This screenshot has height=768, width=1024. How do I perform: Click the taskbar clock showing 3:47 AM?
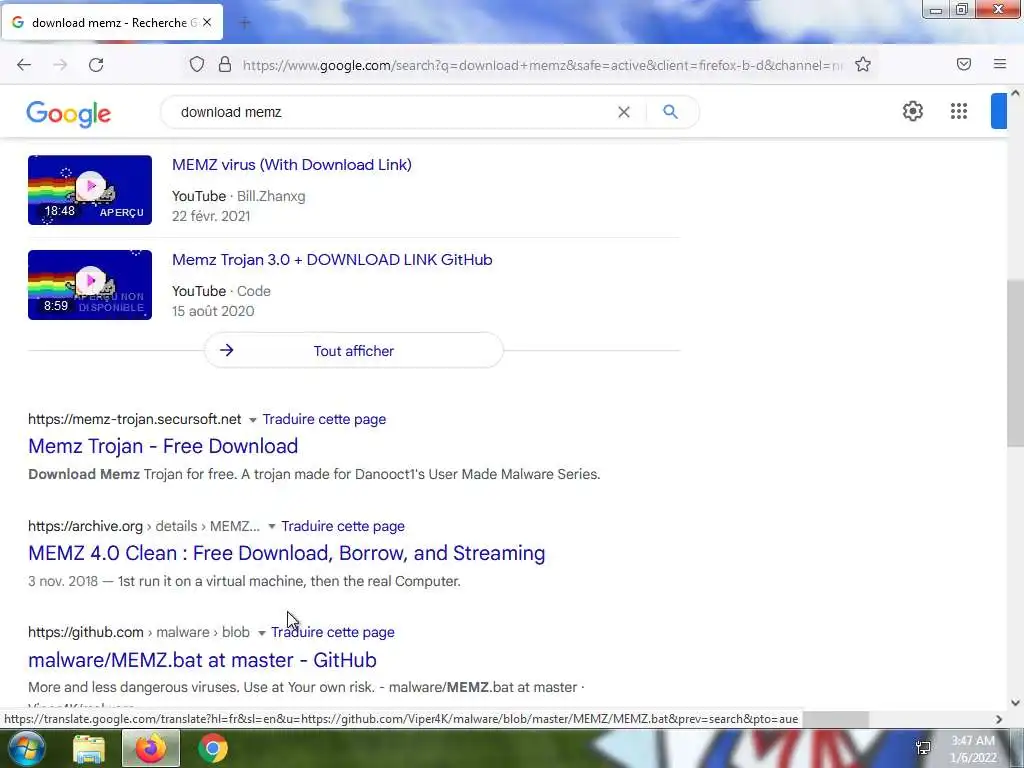point(973,749)
